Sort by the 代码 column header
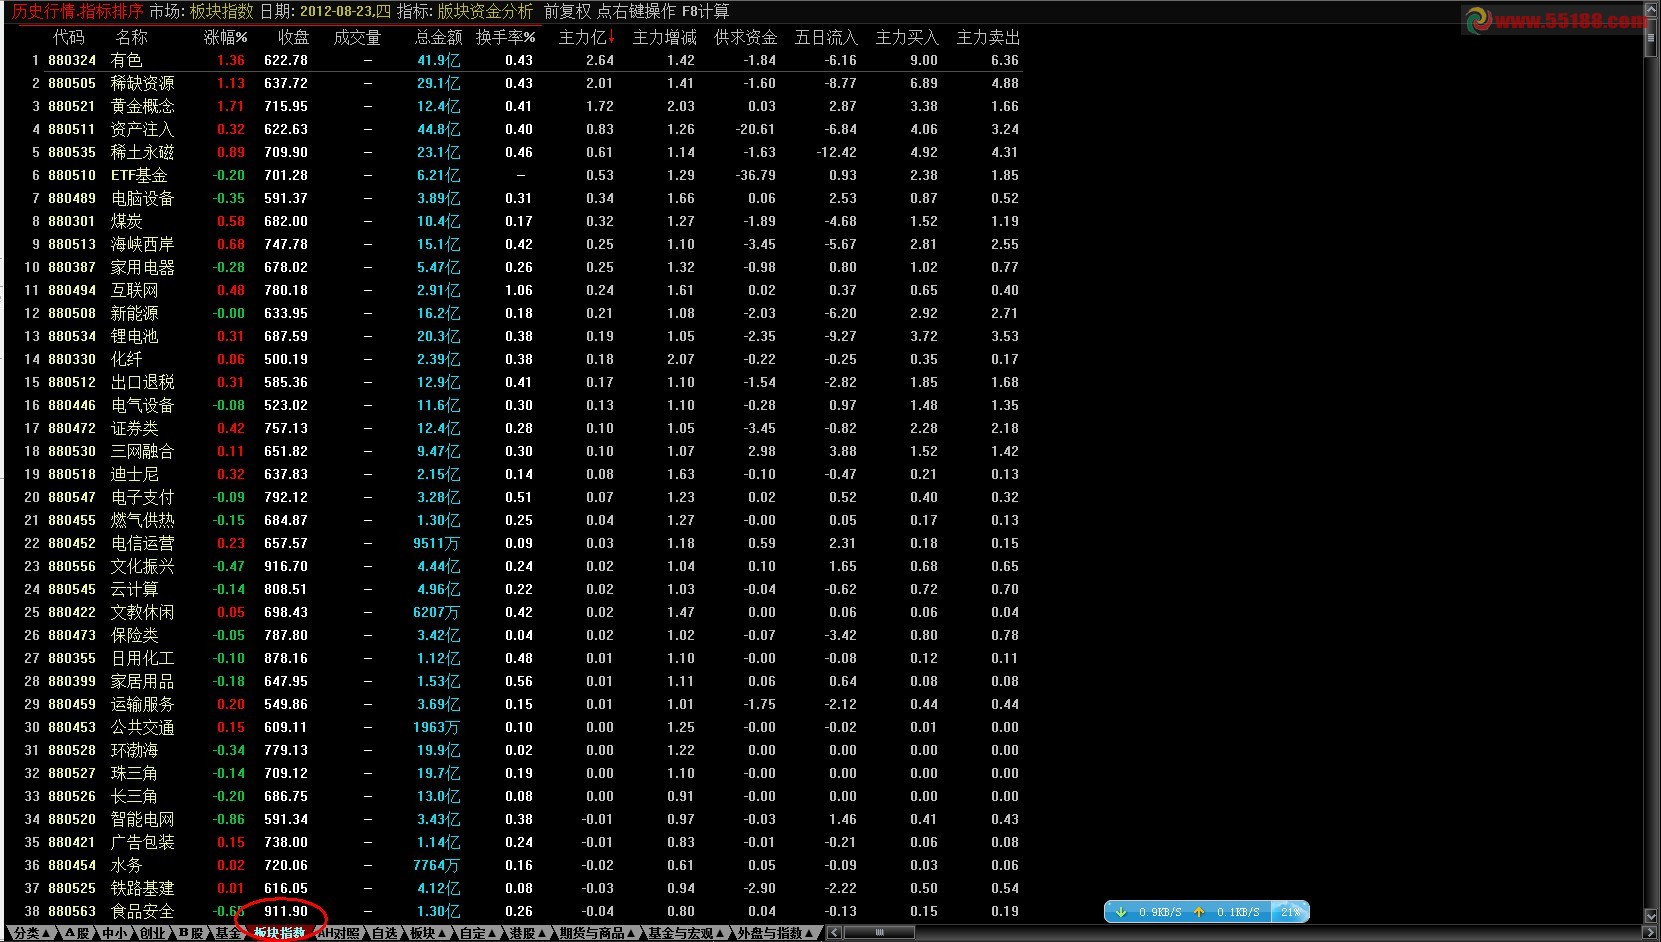The width and height of the screenshot is (1661, 942). [69, 37]
